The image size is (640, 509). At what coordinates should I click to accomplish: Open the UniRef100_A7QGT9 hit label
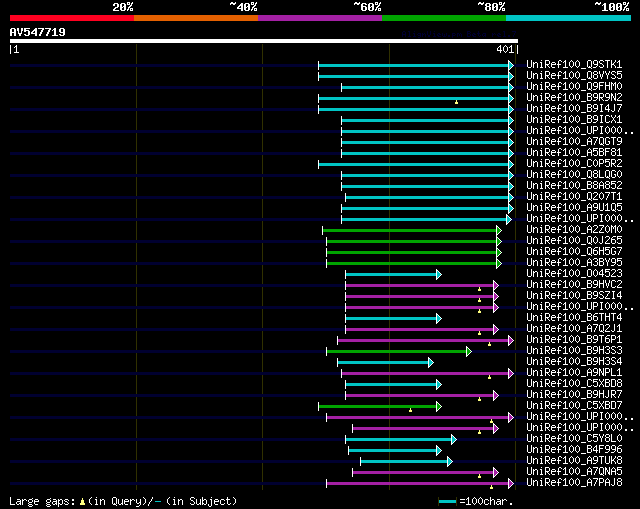[574, 142]
